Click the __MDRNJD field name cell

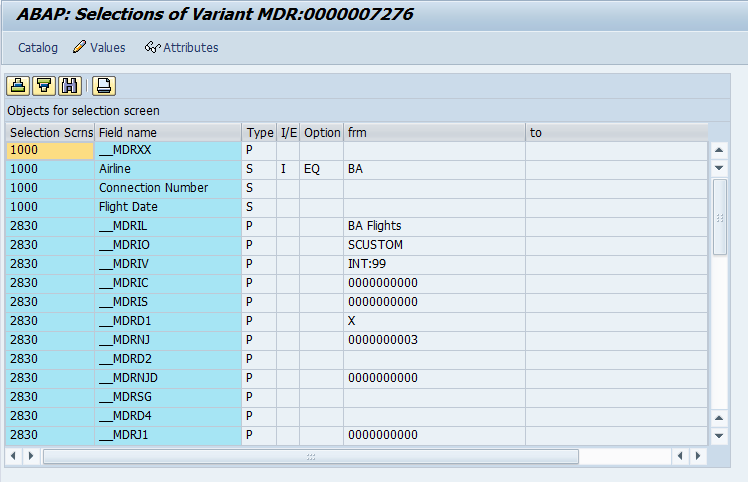click(168, 379)
